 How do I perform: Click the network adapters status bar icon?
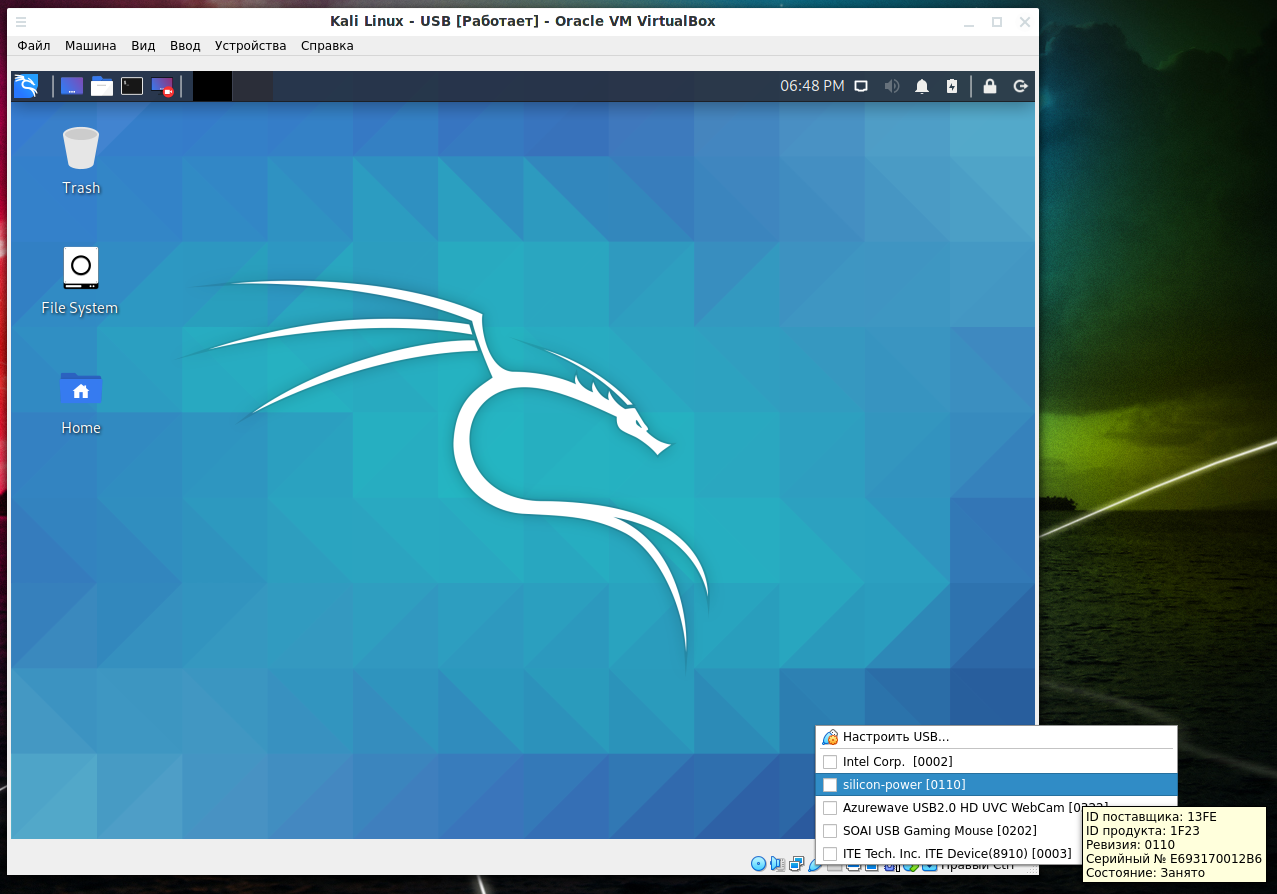[x=796, y=864]
